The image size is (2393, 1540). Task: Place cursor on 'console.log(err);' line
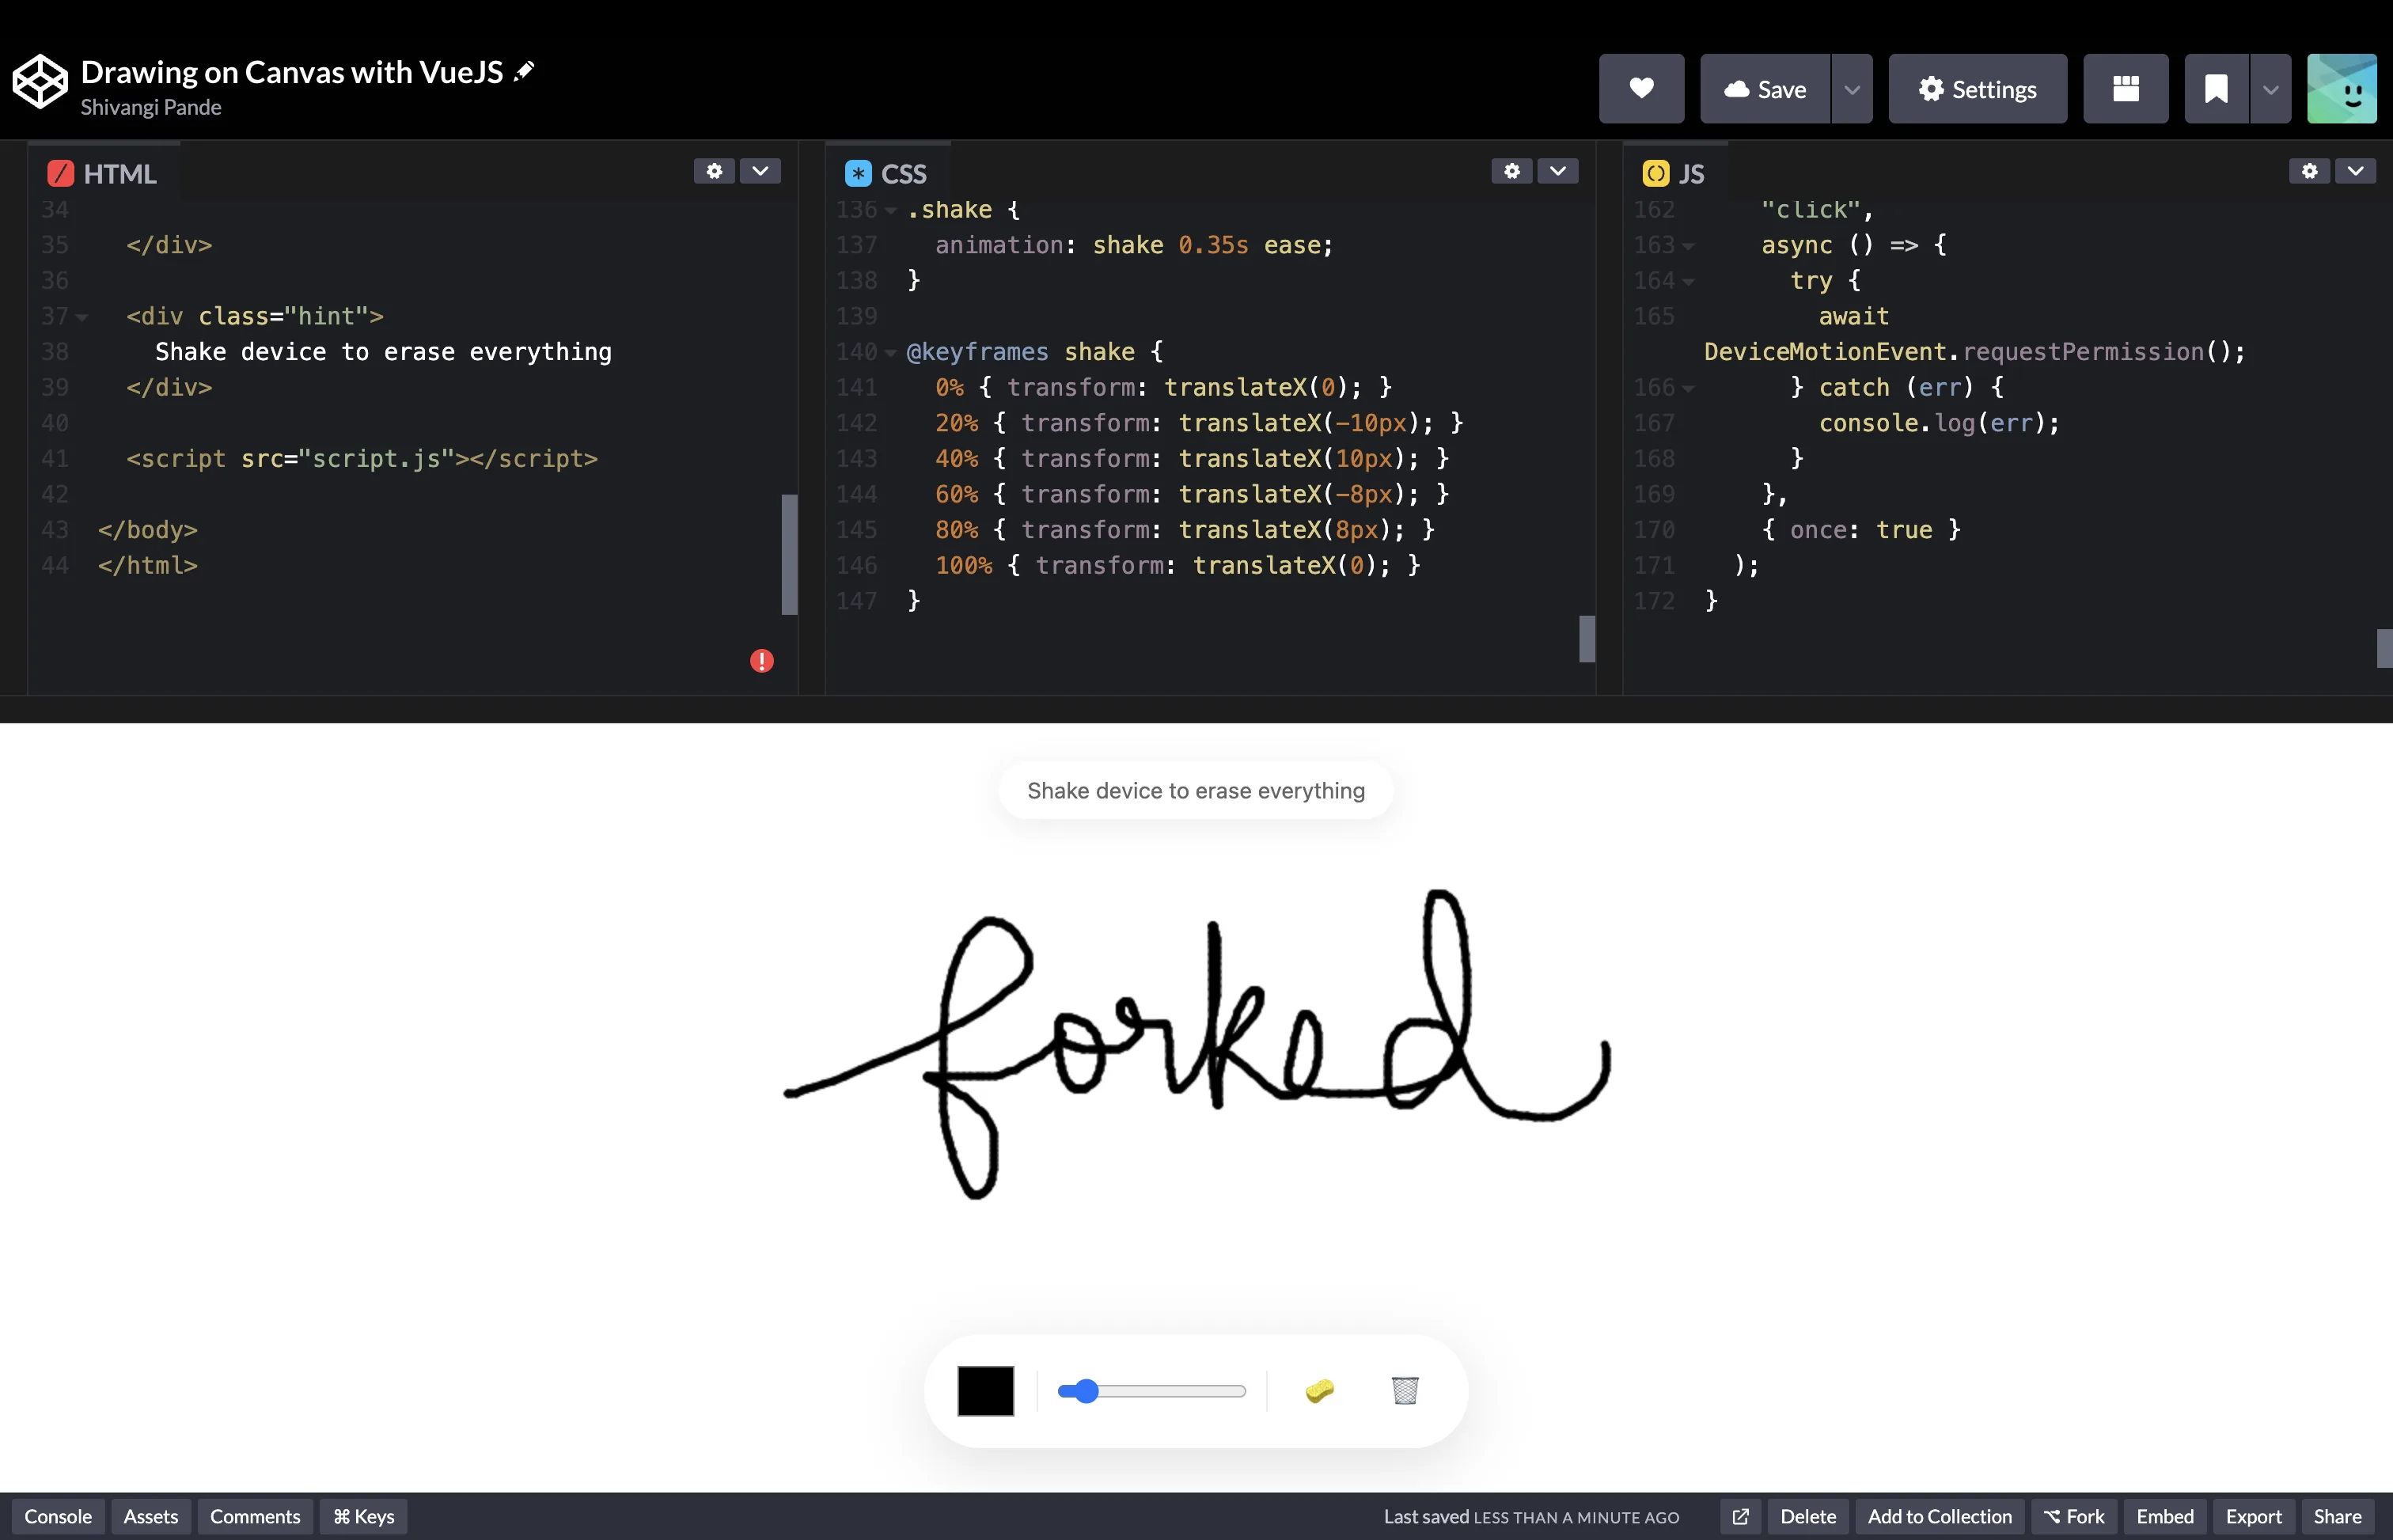pos(1939,423)
